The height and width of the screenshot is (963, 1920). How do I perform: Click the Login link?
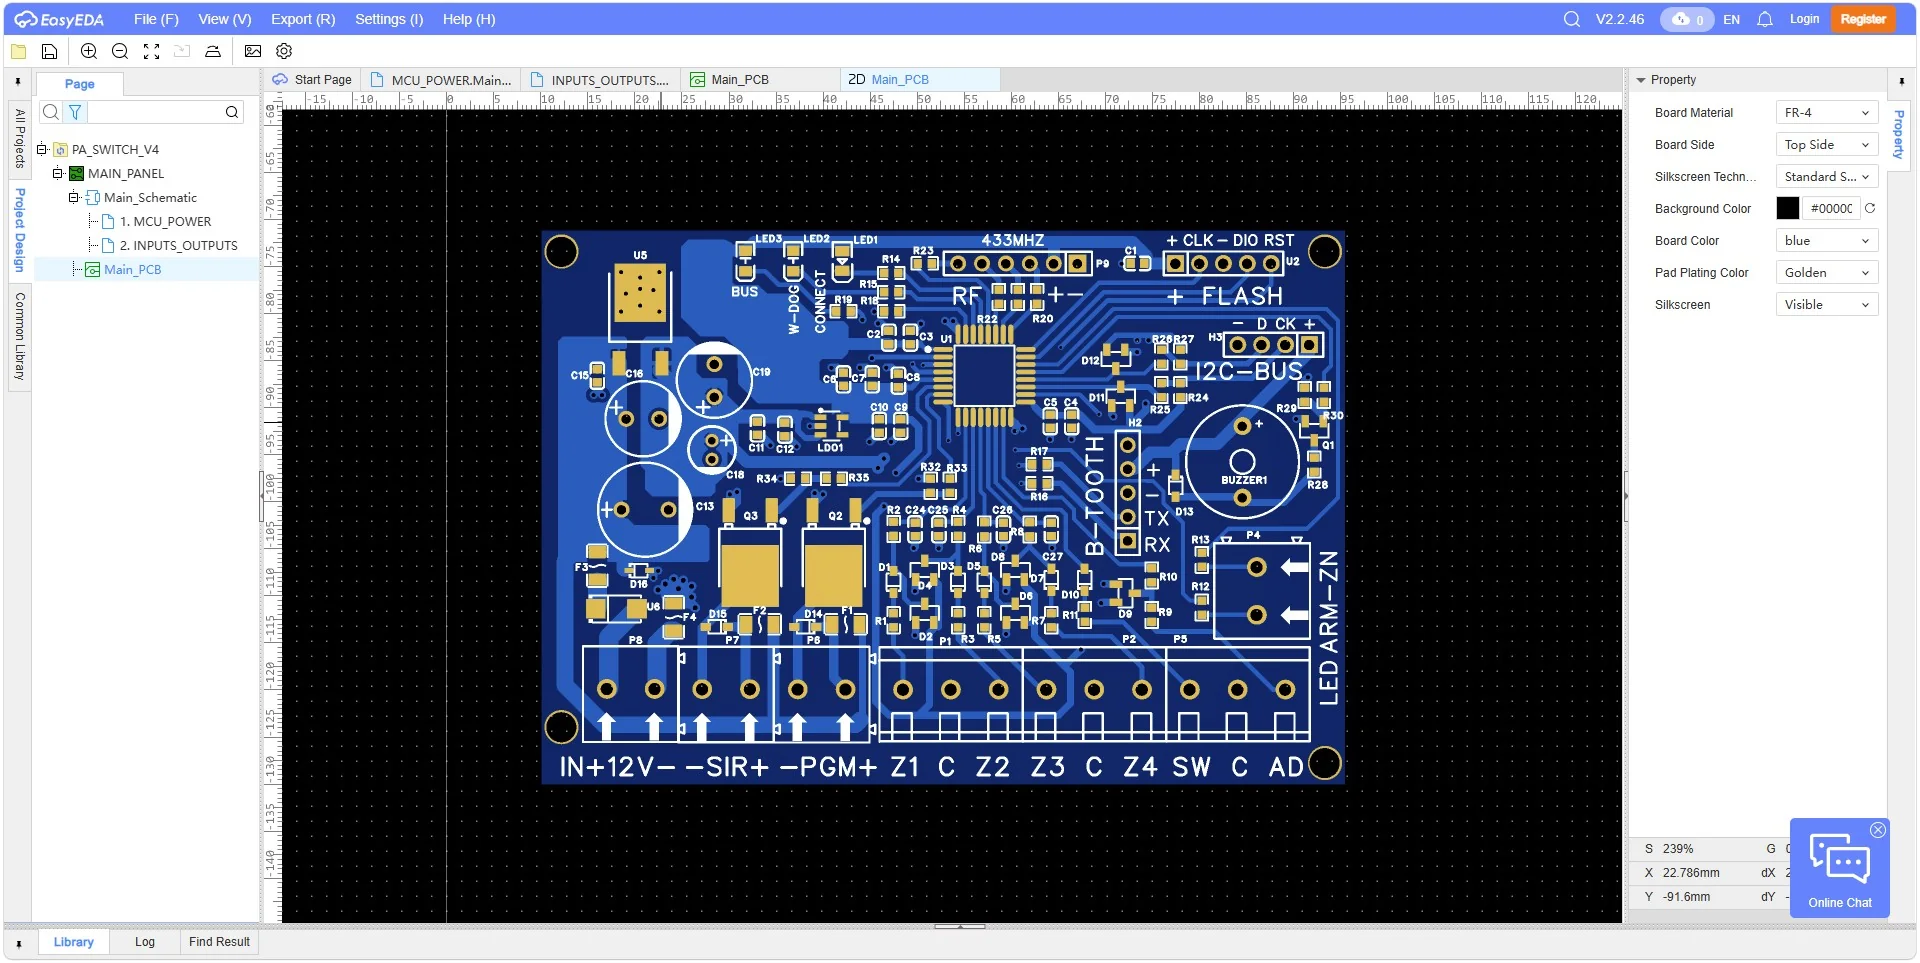pyautogui.click(x=1805, y=18)
